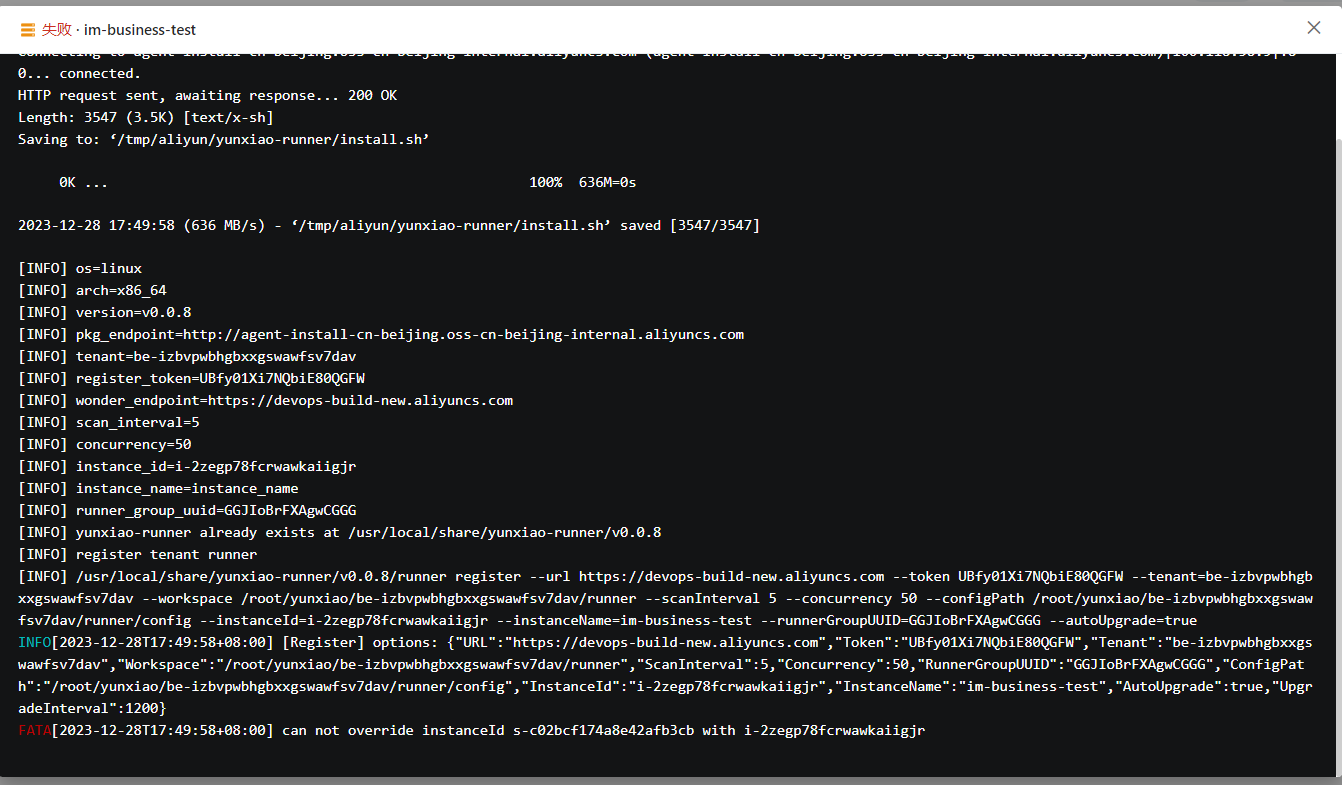Click the 'Length: 3547 (3.5K) [text/x-sh]' line
This screenshot has height=785, width=1342.
point(146,118)
